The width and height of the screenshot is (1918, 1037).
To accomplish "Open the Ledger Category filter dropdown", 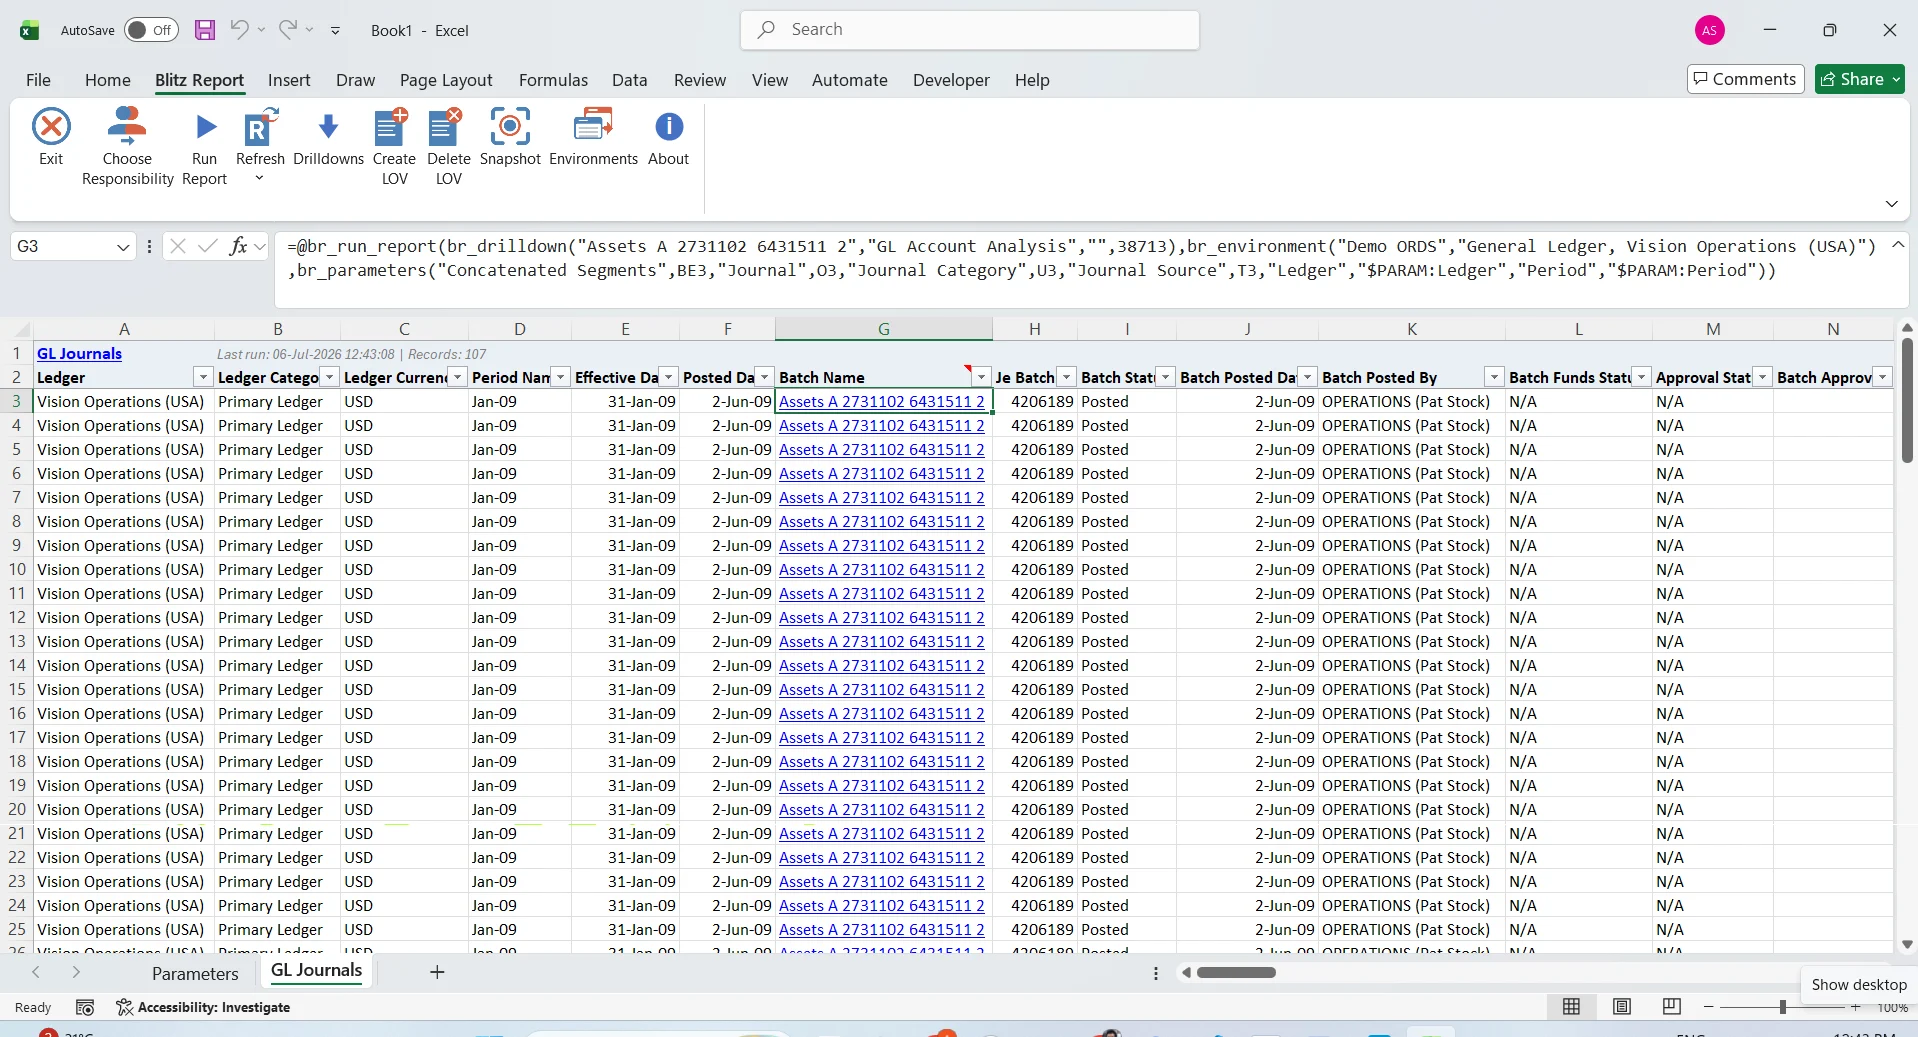I will click(x=329, y=377).
